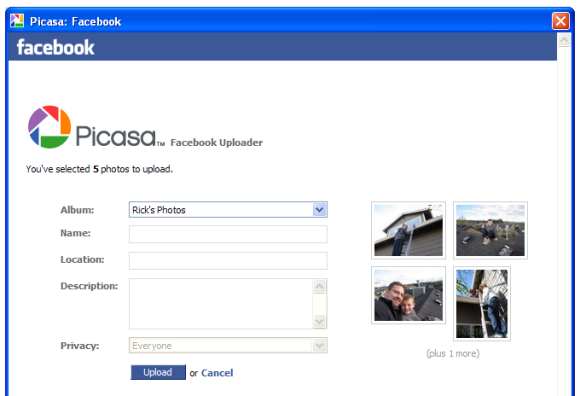Click the Picasa pinwheel logo

49,127
